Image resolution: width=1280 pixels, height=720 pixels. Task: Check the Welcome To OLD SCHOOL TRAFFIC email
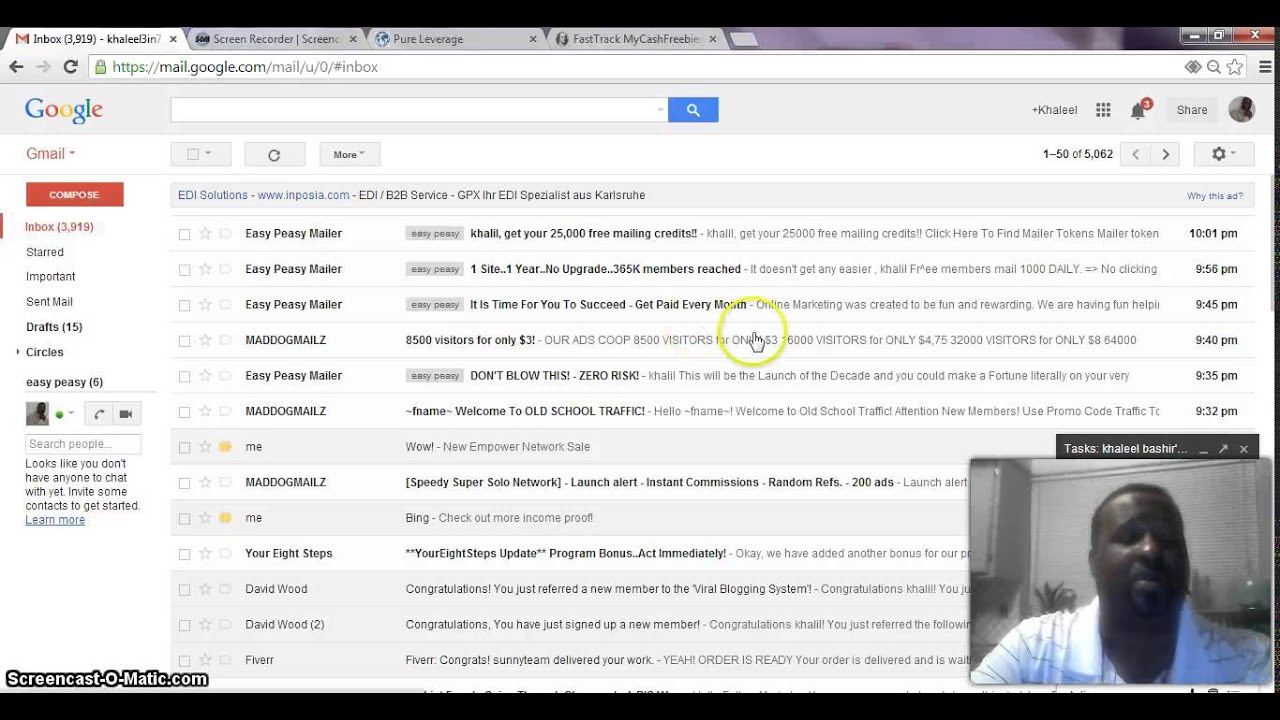[184, 412]
